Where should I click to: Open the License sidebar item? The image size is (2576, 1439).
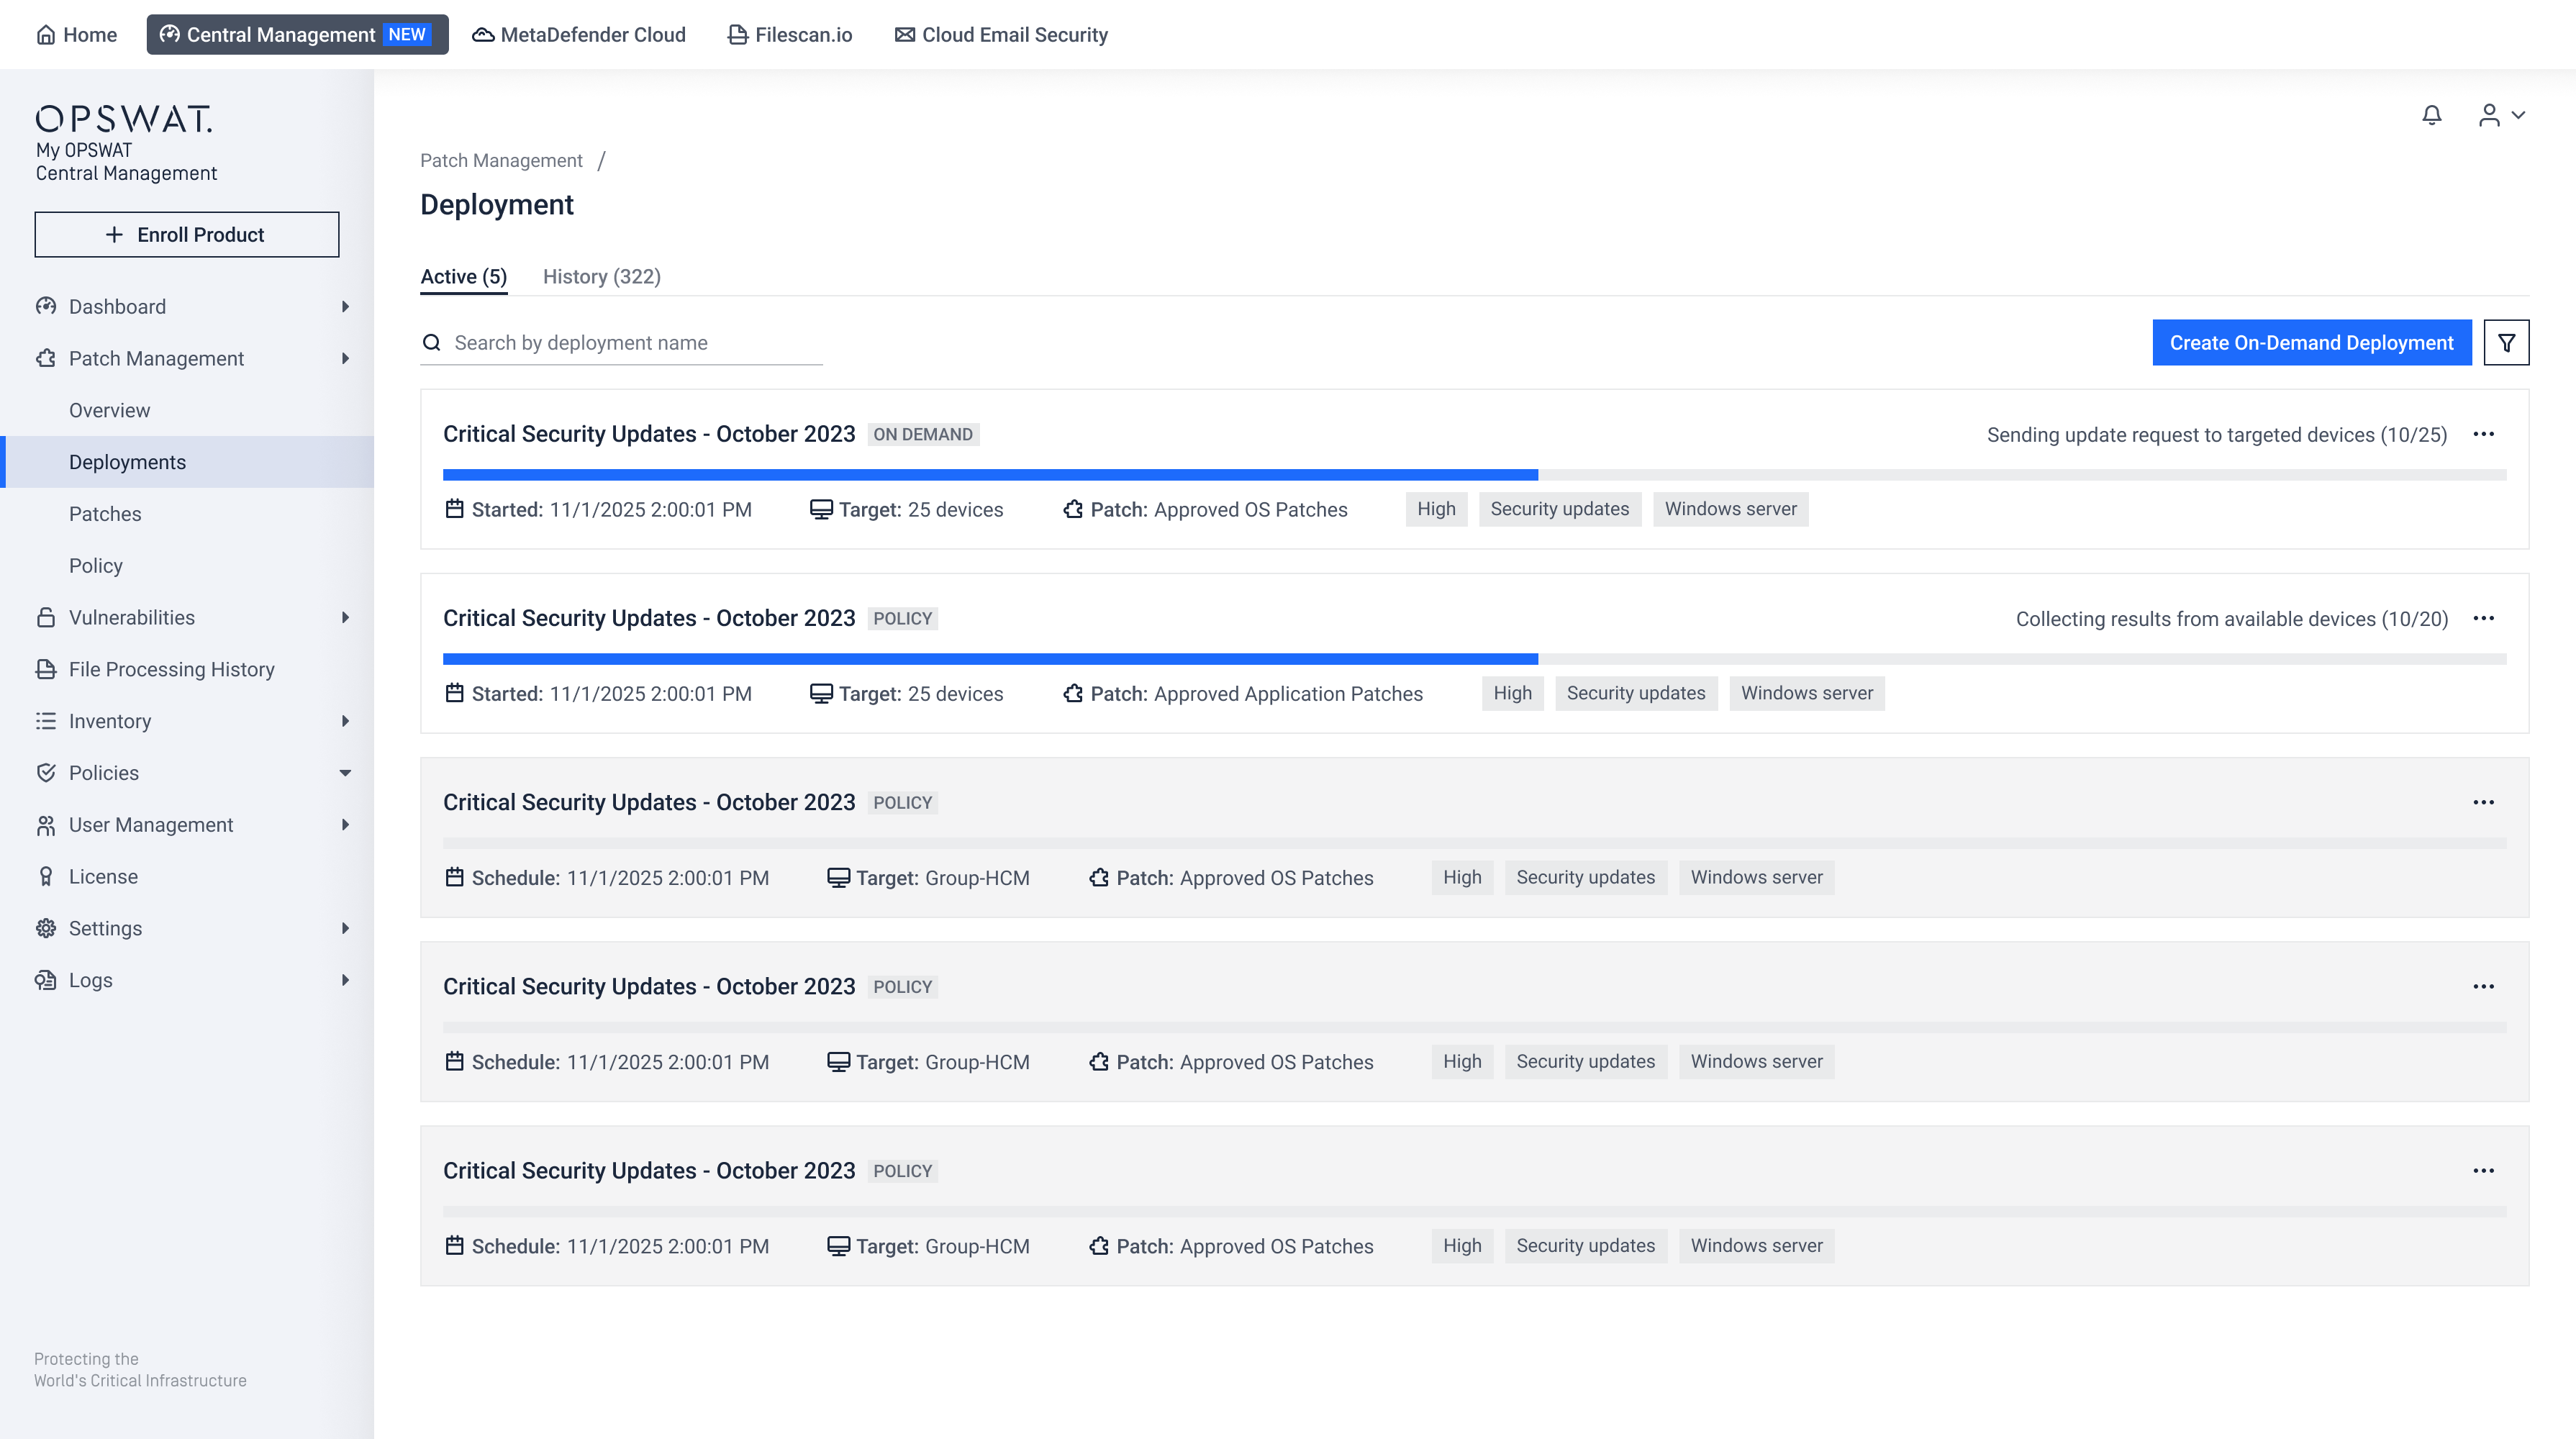pyautogui.click(x=103, y=876)
